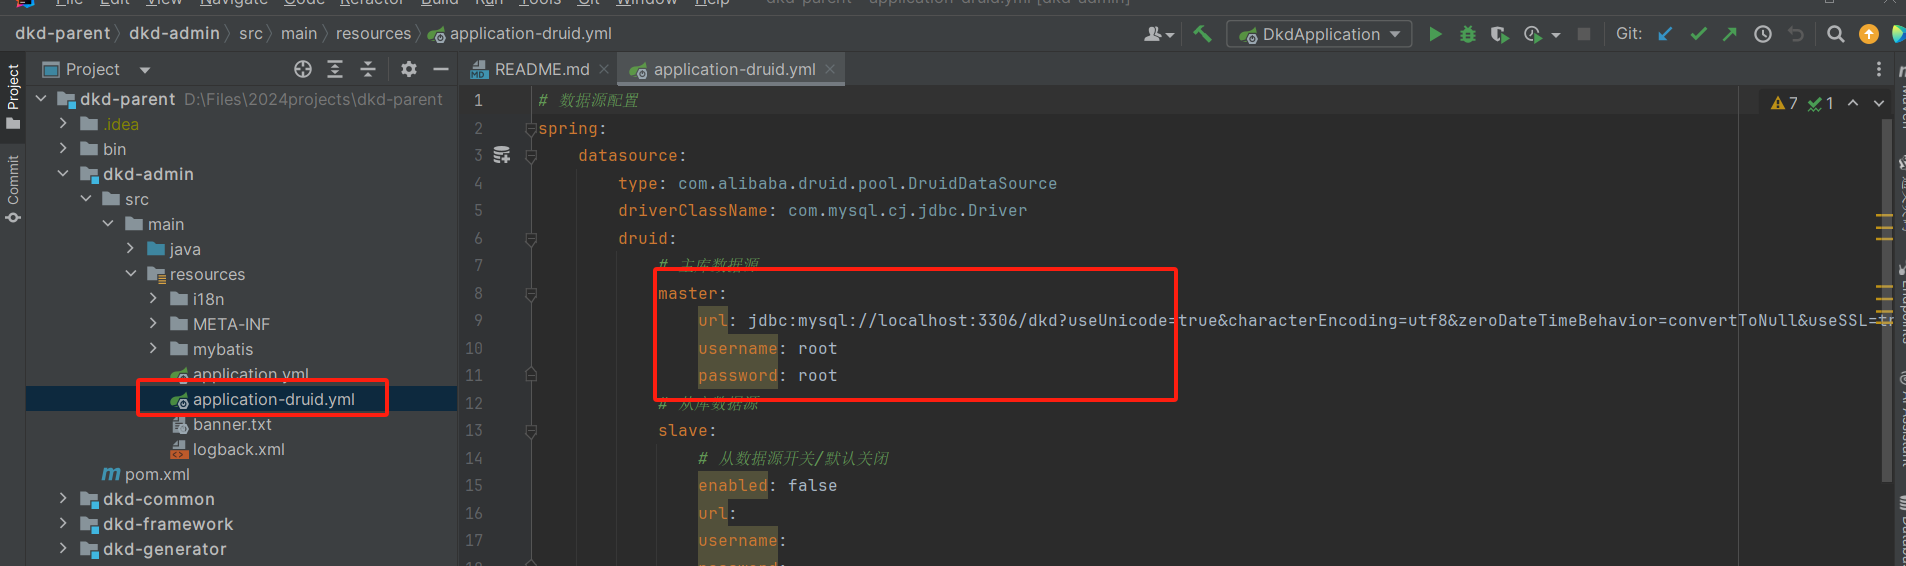Click the orange IDE update arrow icon
This screenshot has width=1906, height=566.
pyautogui.click(x=1868, y=34)
